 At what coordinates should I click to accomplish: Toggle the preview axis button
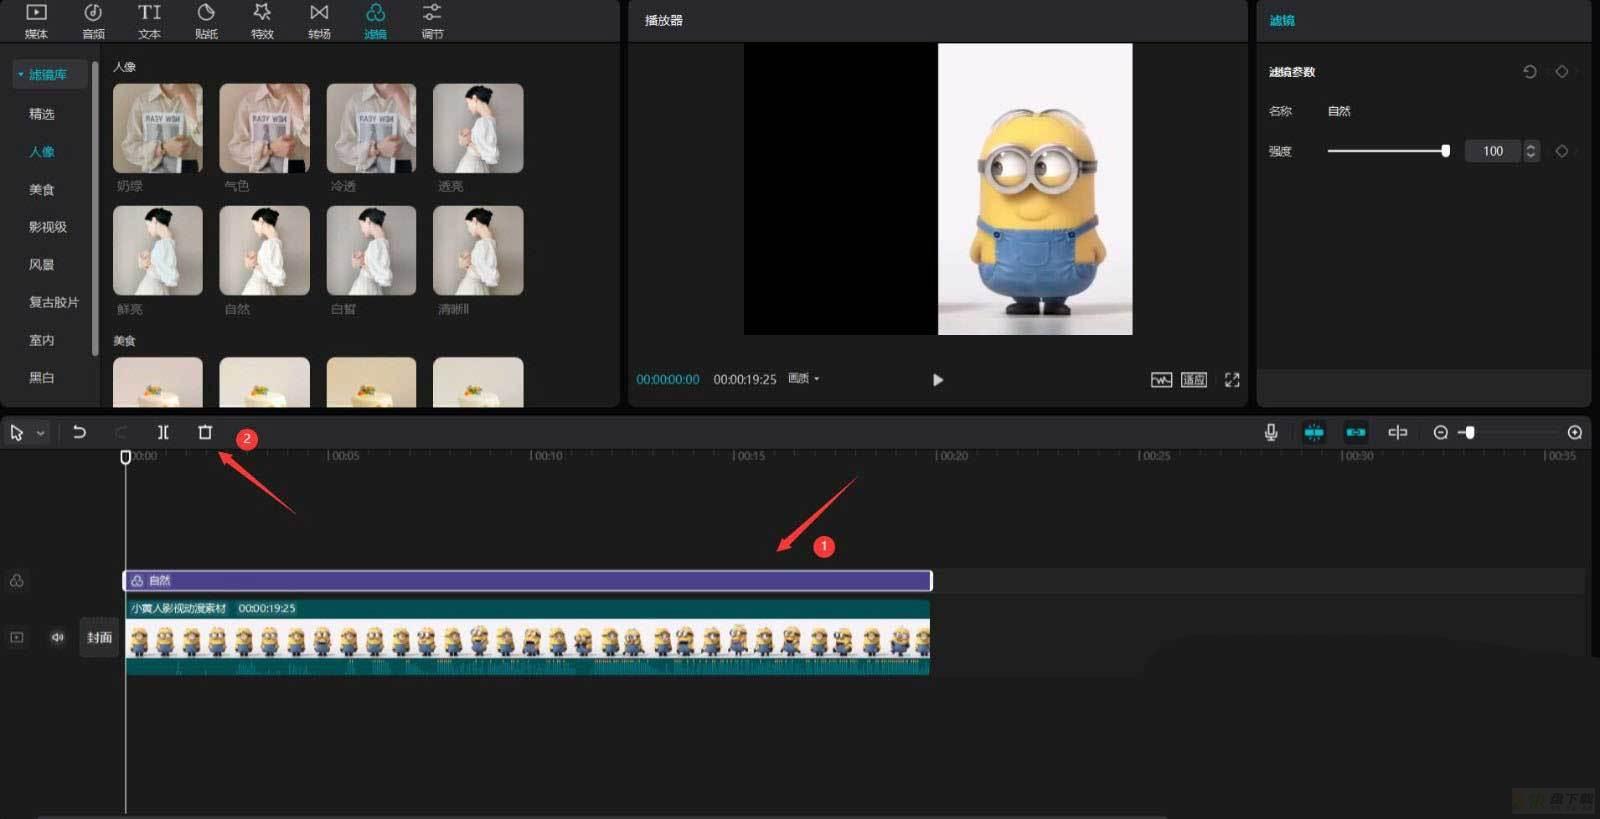[1398, 432]
